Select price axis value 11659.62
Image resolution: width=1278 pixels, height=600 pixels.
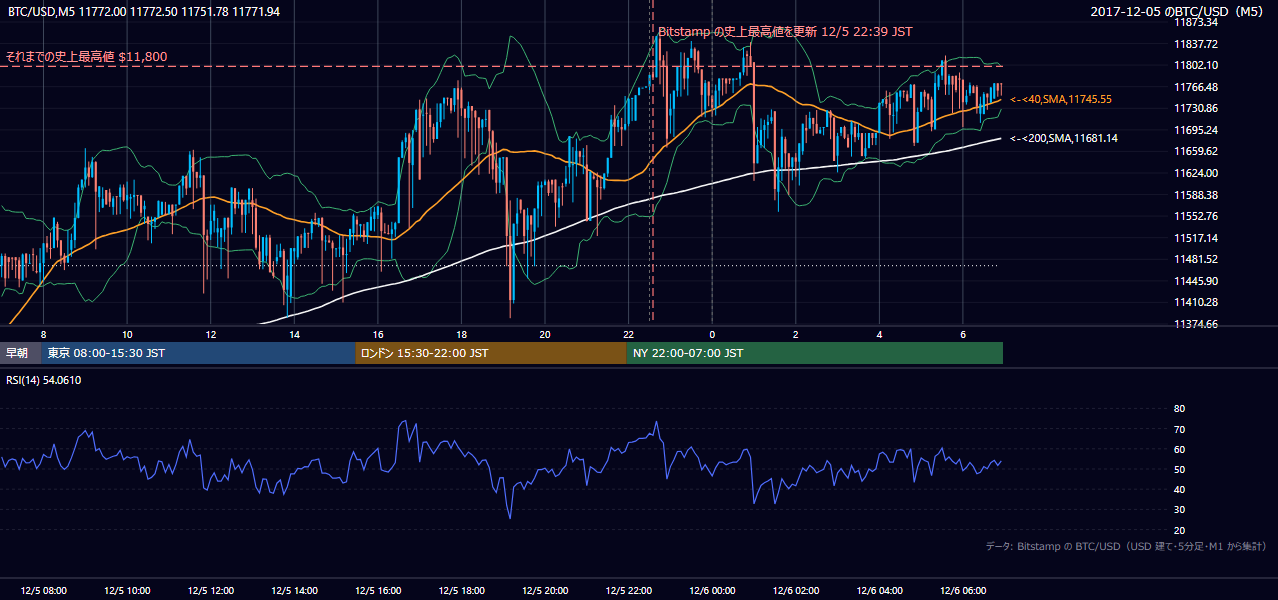pyautogui.click(x=1195, y=151)
